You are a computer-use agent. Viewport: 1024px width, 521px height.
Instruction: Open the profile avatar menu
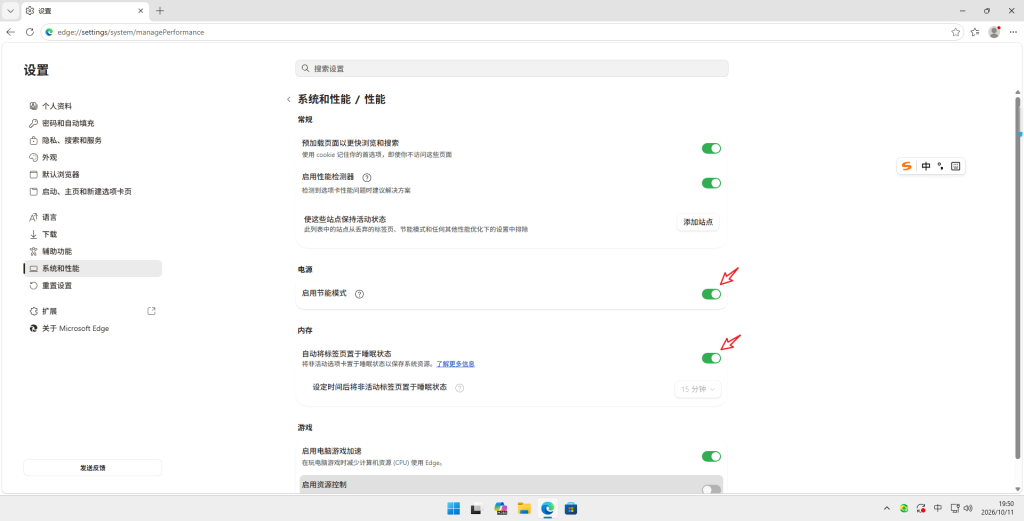[x=994, y=31]
